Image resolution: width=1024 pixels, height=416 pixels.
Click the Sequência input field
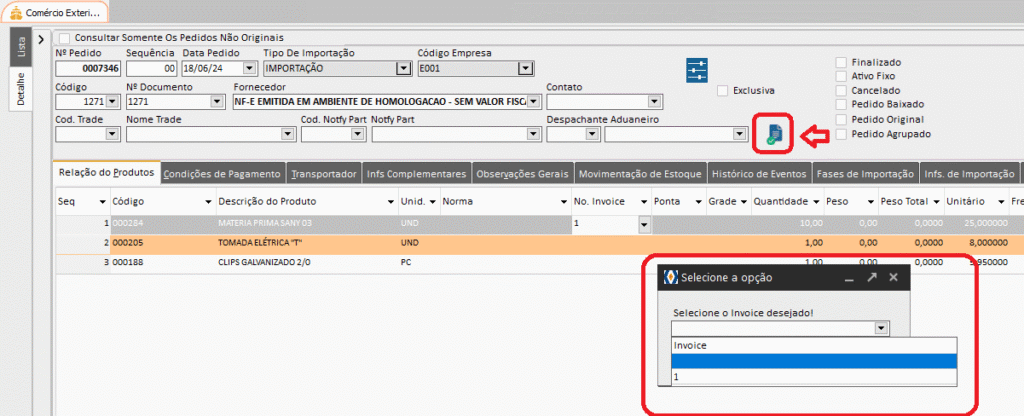click(151, 68)
